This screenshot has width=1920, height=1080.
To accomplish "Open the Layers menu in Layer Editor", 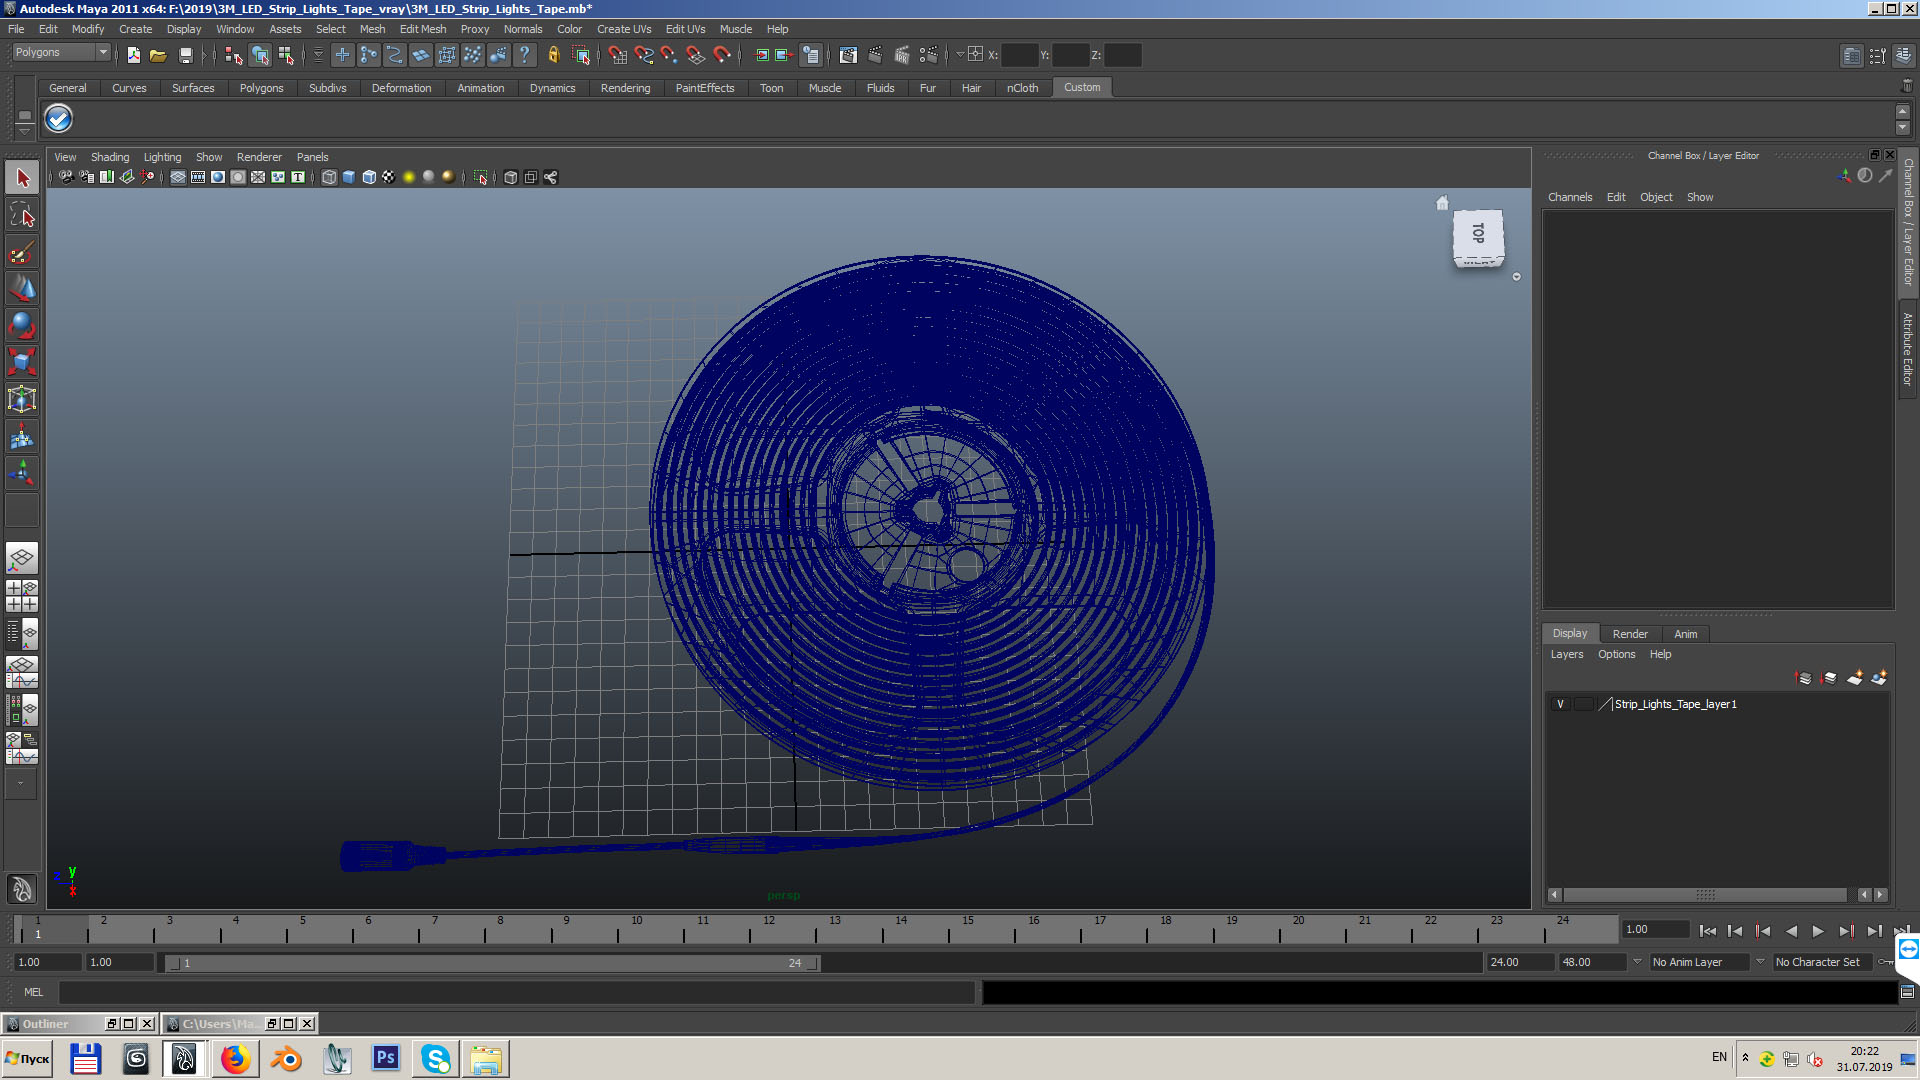I will coord(1567,654).
